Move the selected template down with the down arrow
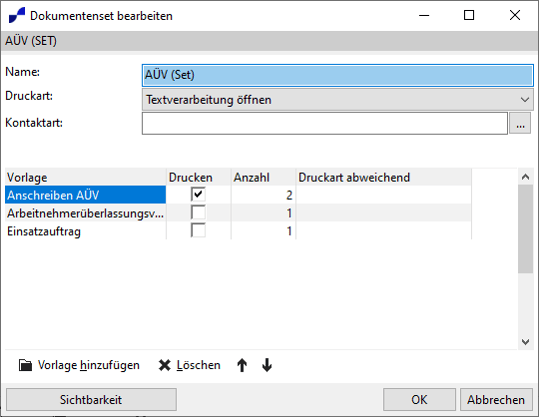 (x=267, y=365)
